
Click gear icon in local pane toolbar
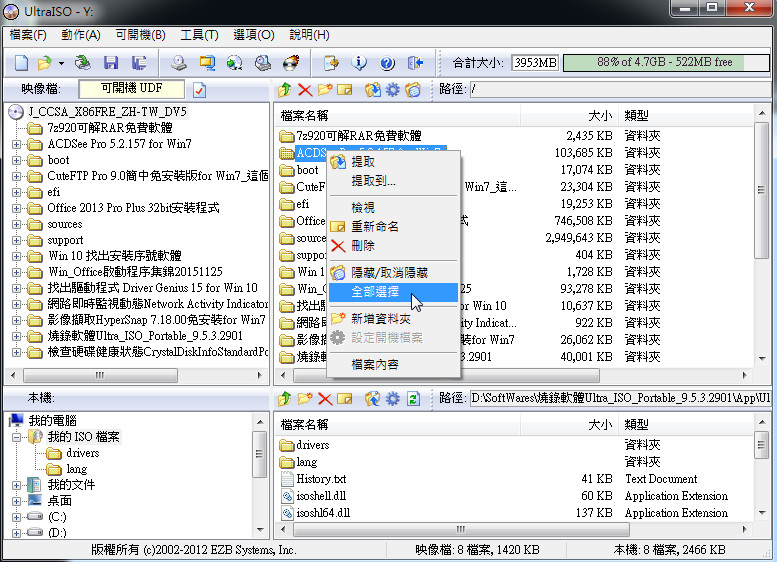[x=392, y=398]
